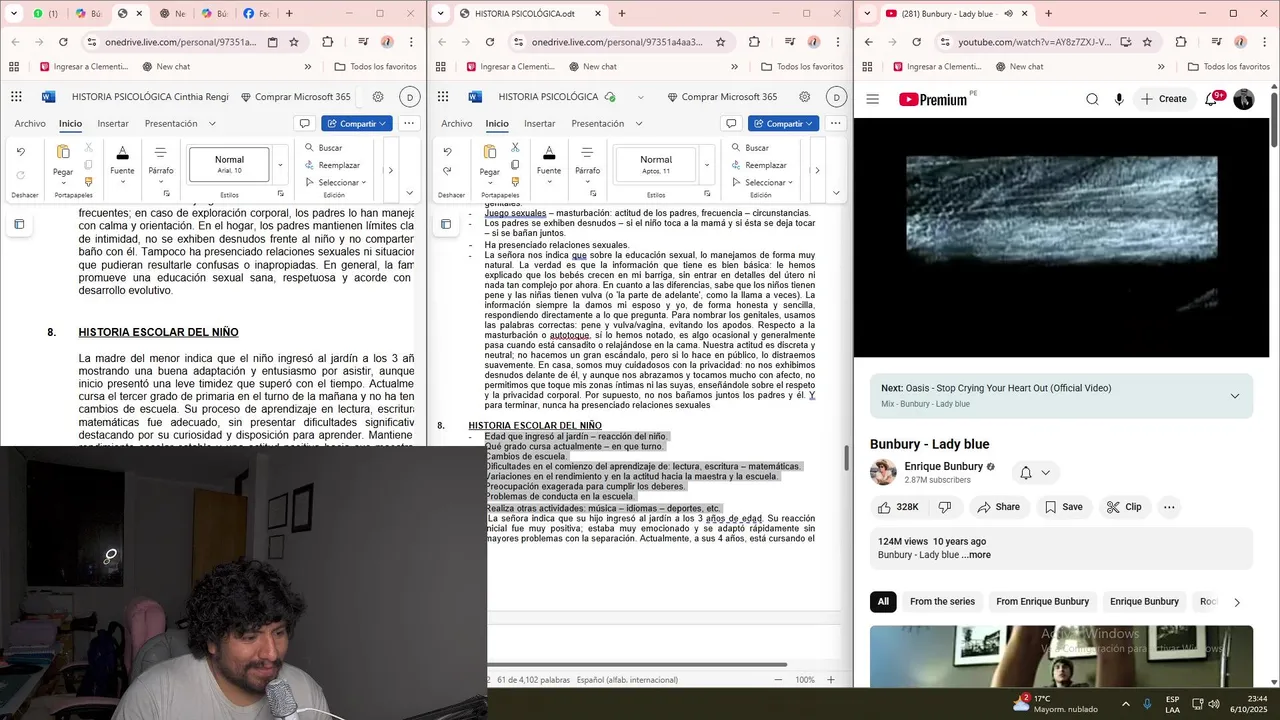Click the YouTube video player frame
1280x720 pixels.
(1061, 237)
